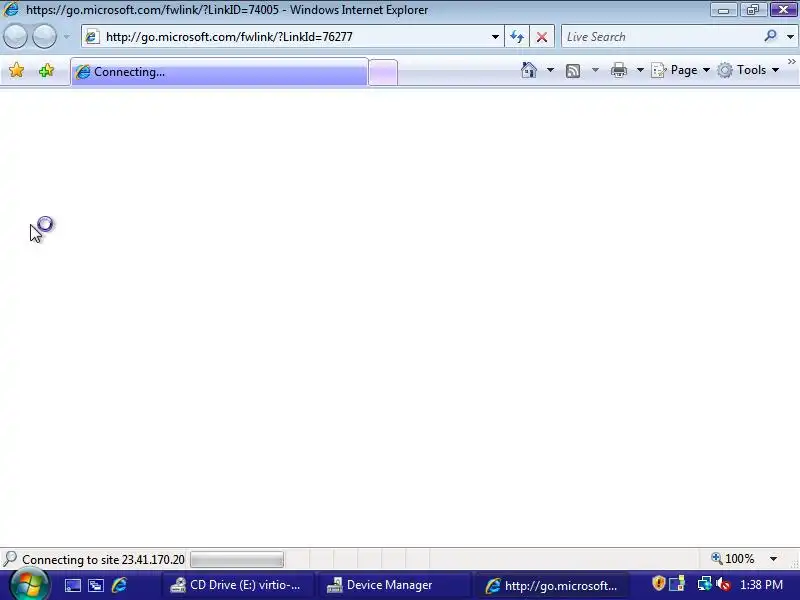
Task: Click Add to Favorites icon
Action: [46, 70]
